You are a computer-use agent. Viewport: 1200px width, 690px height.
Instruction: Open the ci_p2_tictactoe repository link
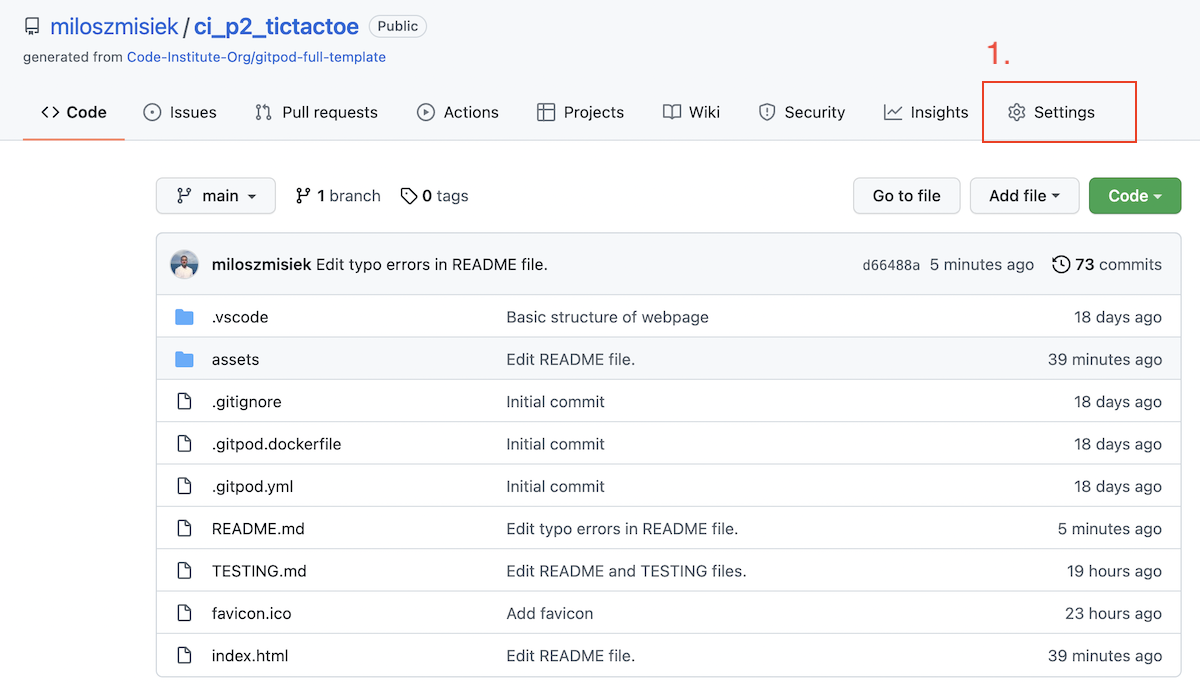coord(276,27)
